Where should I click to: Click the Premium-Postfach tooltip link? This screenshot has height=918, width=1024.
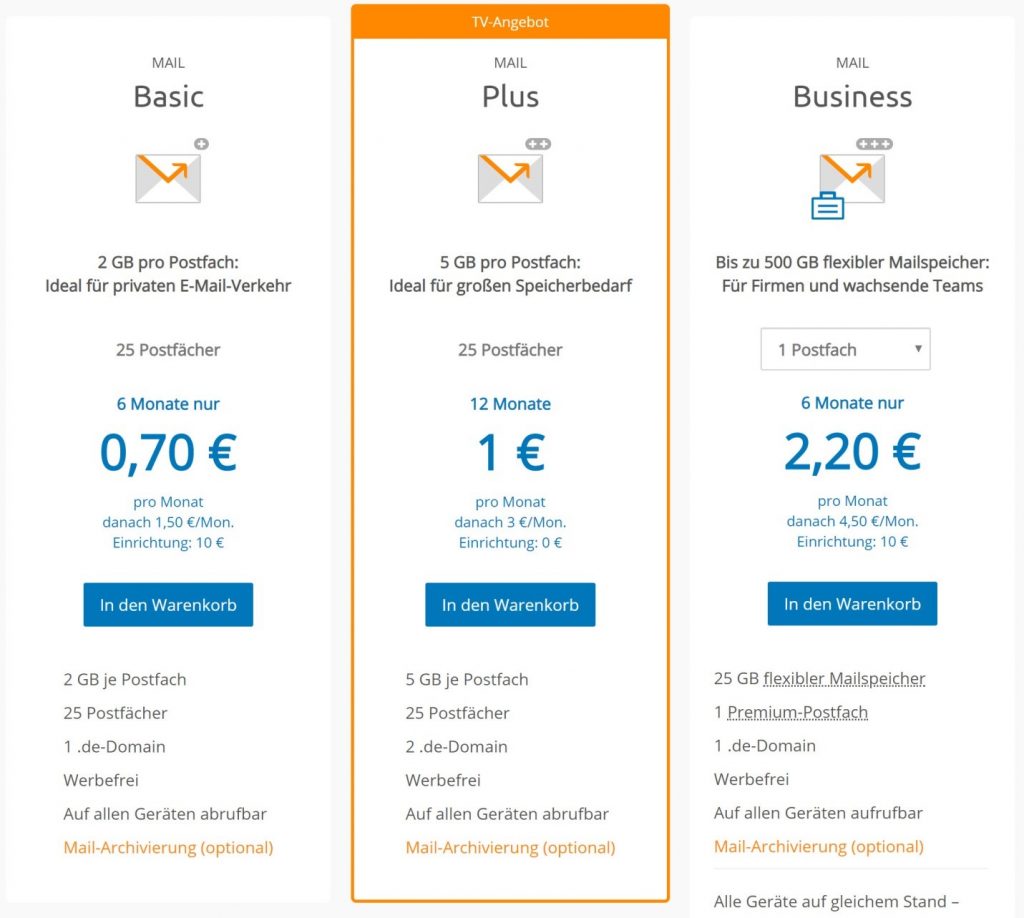click(797, 712)
